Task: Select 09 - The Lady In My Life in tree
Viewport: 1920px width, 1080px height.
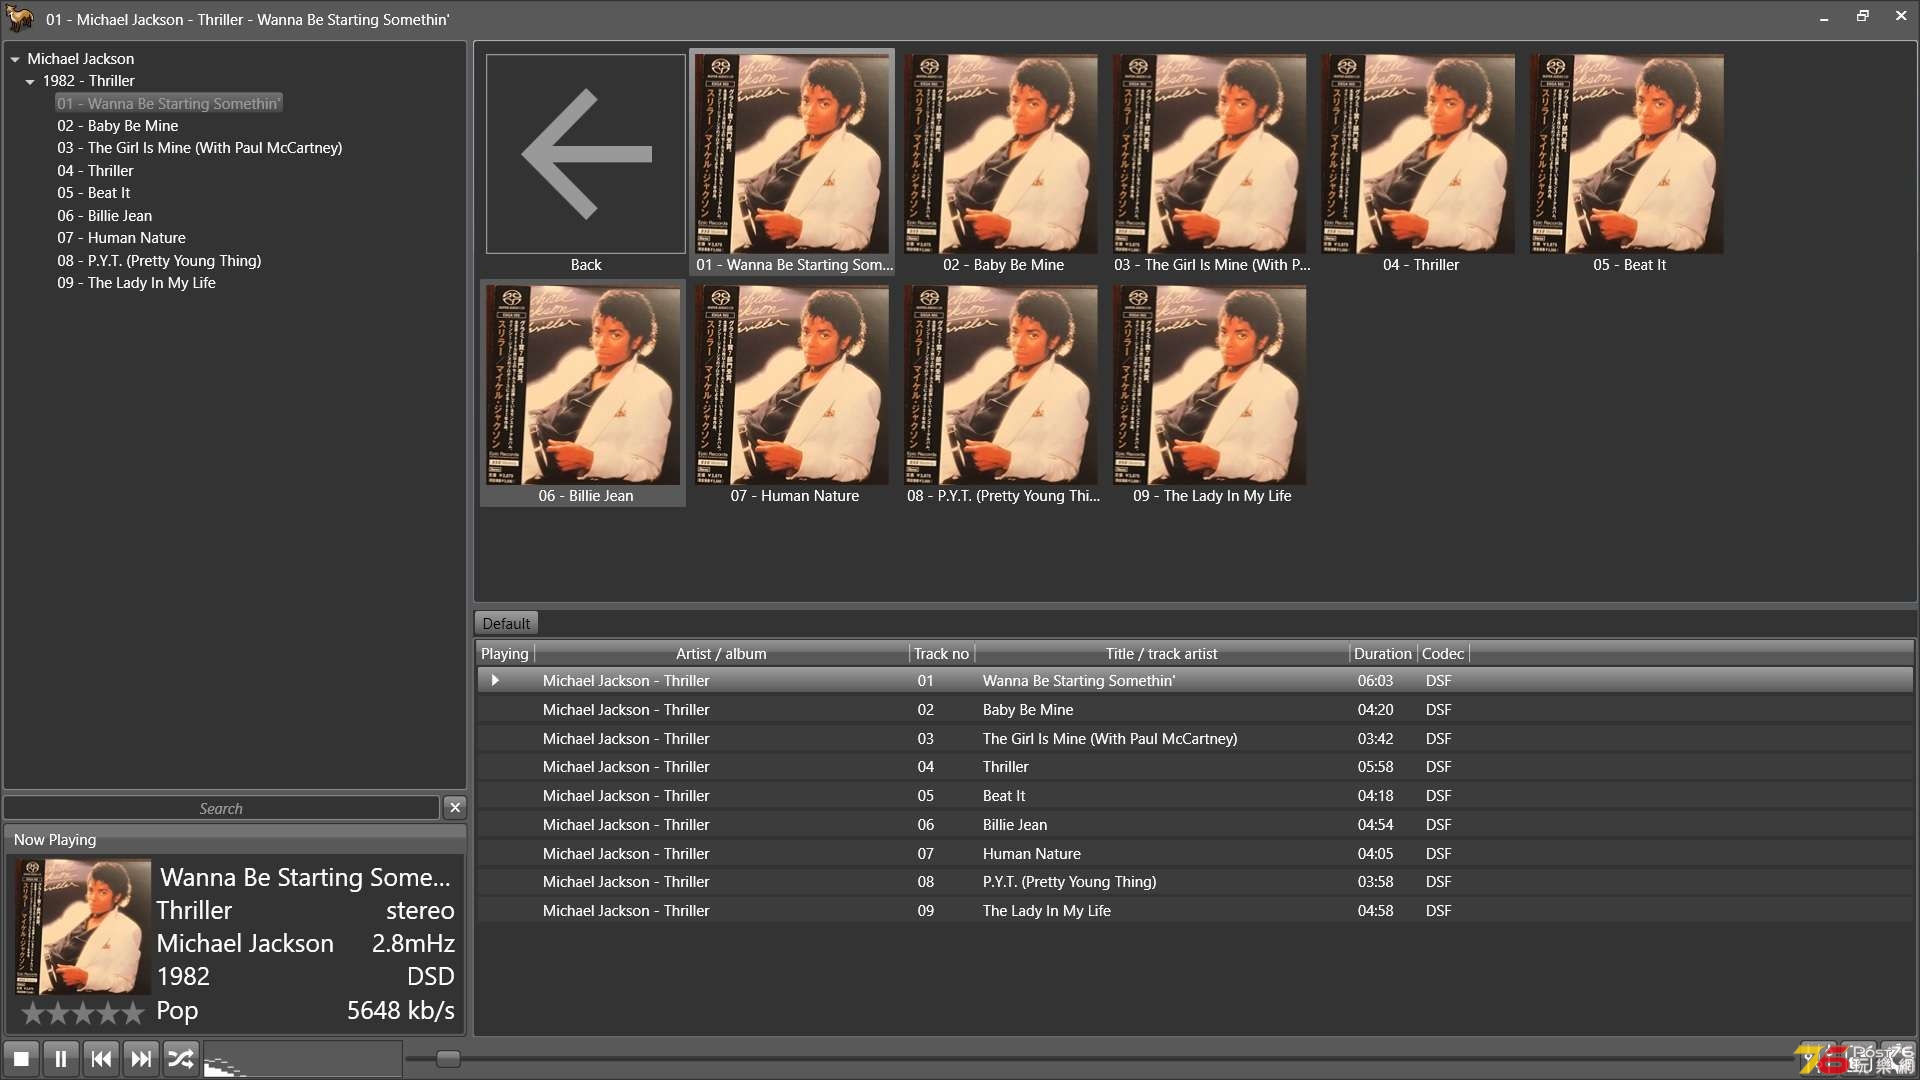Action: (x=137, y=283)
